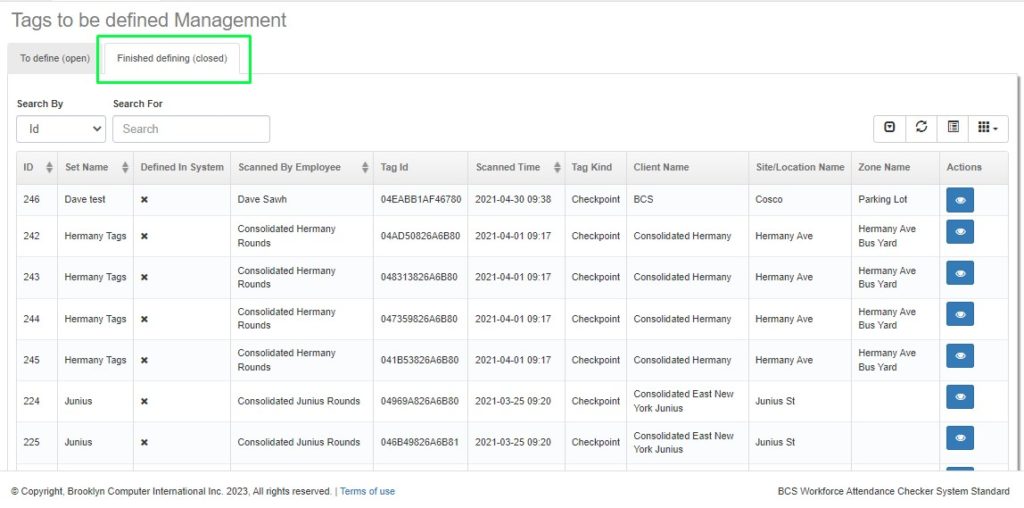Viewport: 1024px width, 508px height.
Task: Select Finished defining (closed) tab
Action: click(x=172, y=59)
